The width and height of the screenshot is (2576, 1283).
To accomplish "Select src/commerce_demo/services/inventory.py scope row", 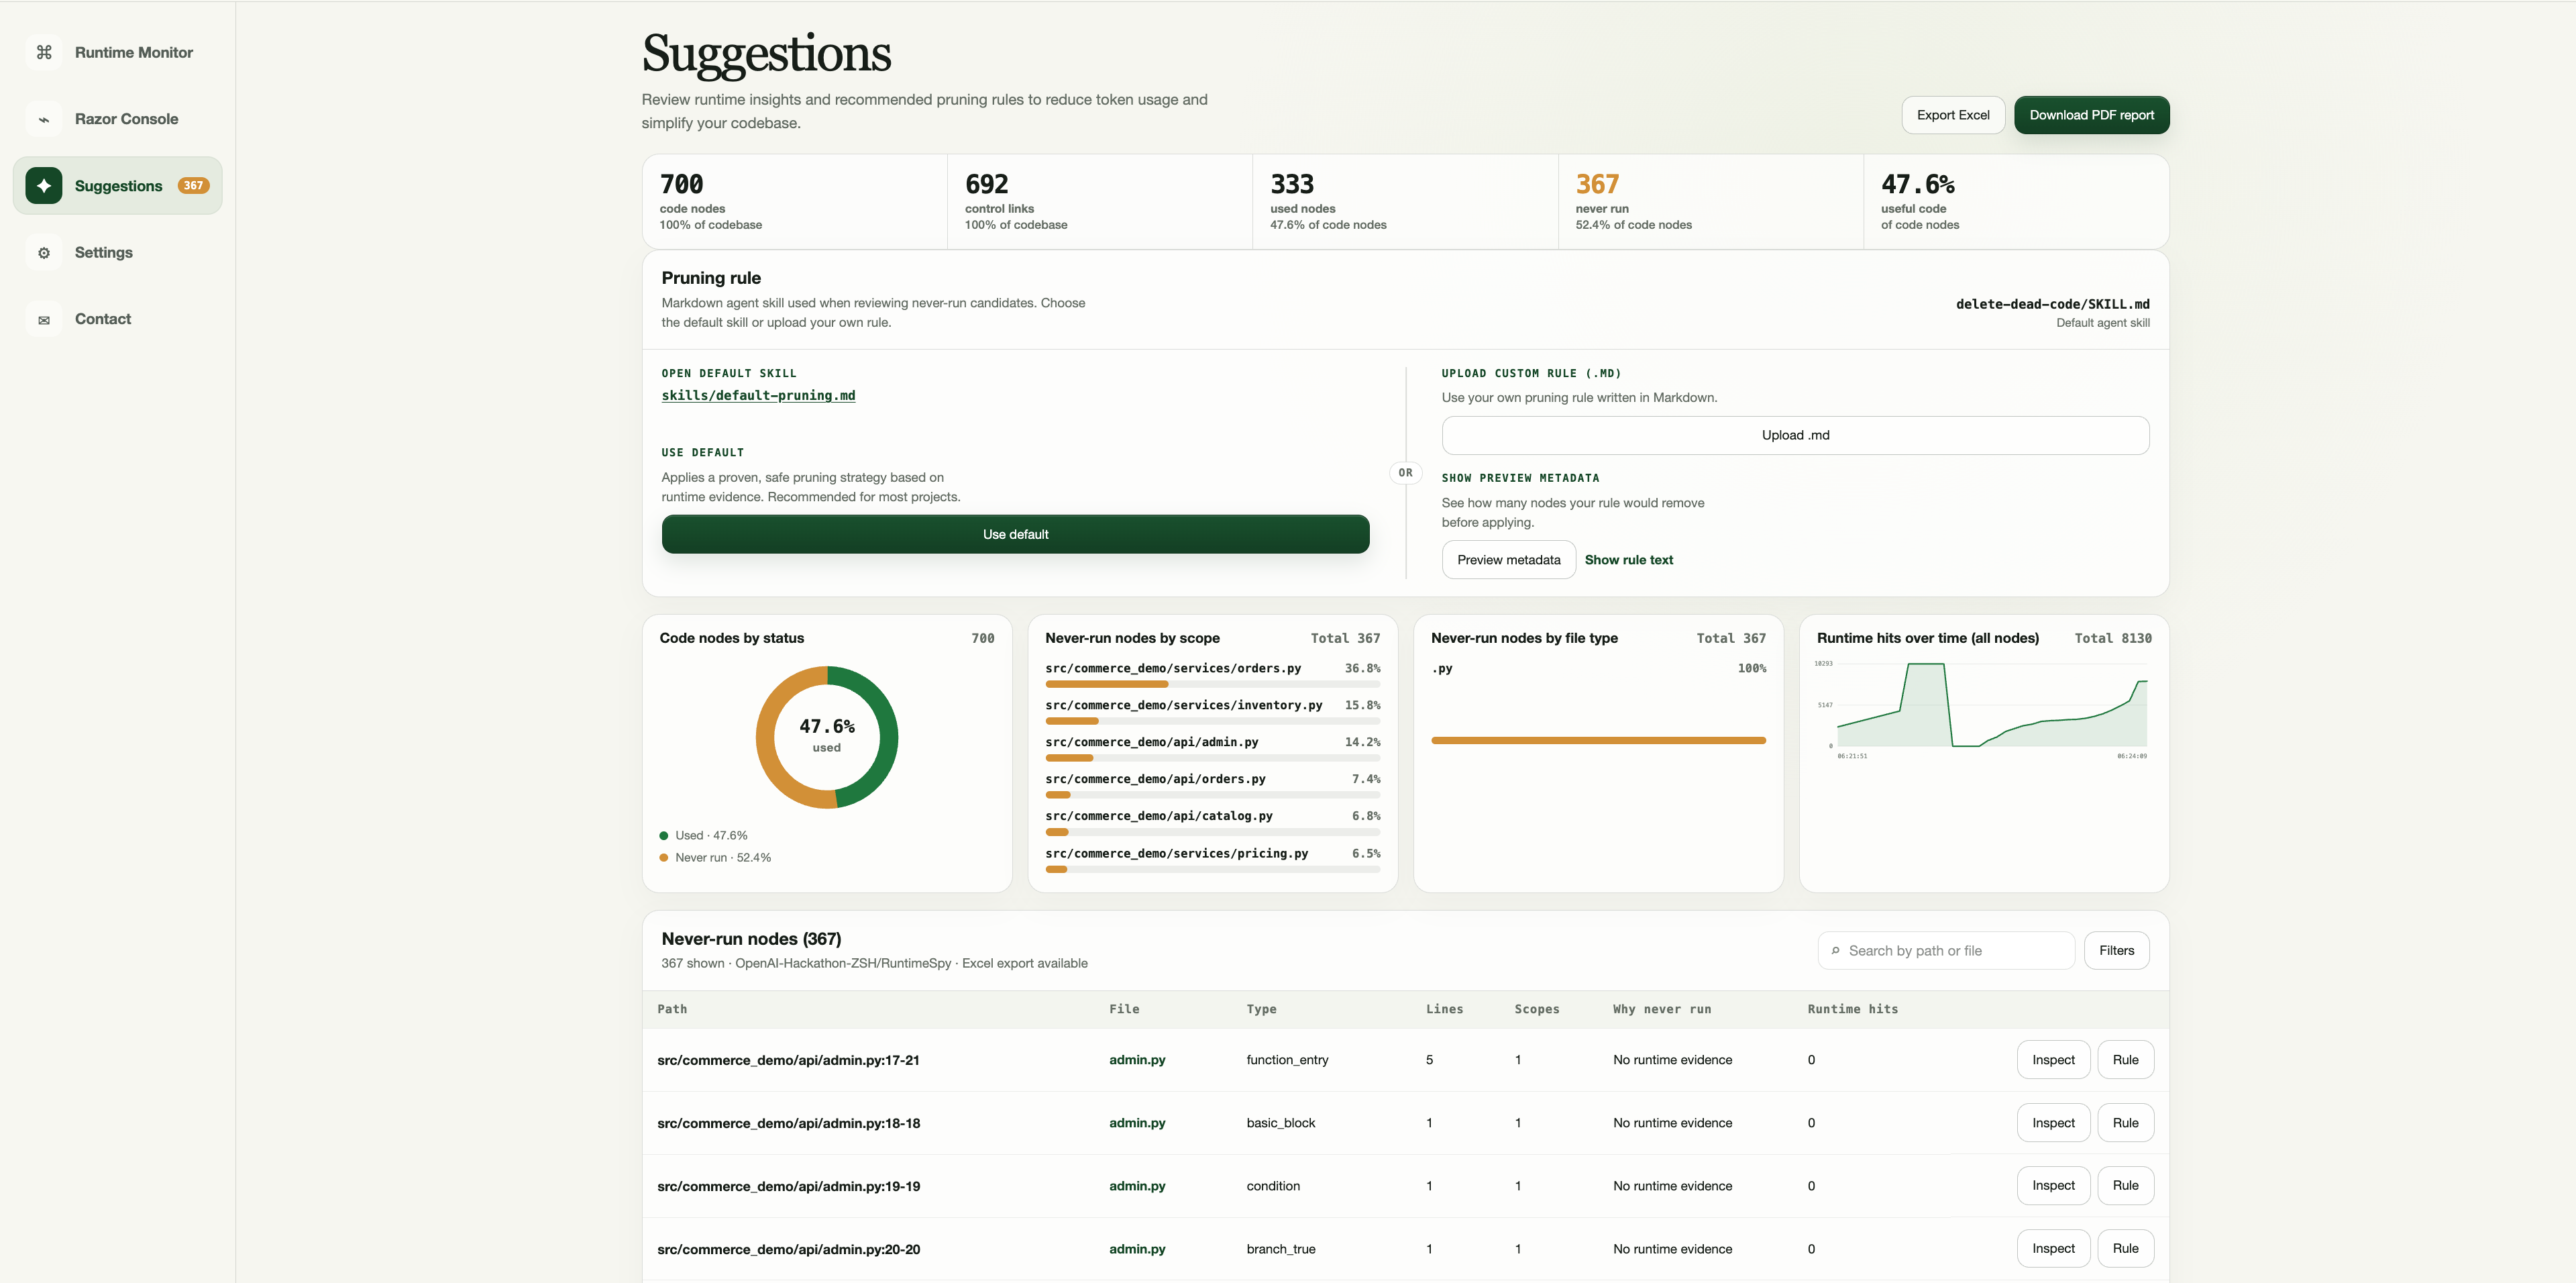I will pyautogui.click(x=1212, y=711).
